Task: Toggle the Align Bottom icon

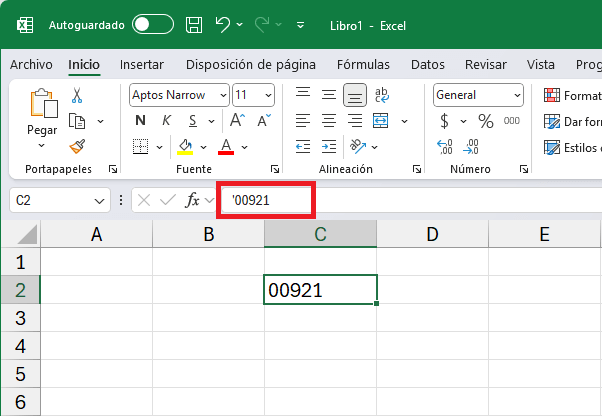Action: point(355,95)
